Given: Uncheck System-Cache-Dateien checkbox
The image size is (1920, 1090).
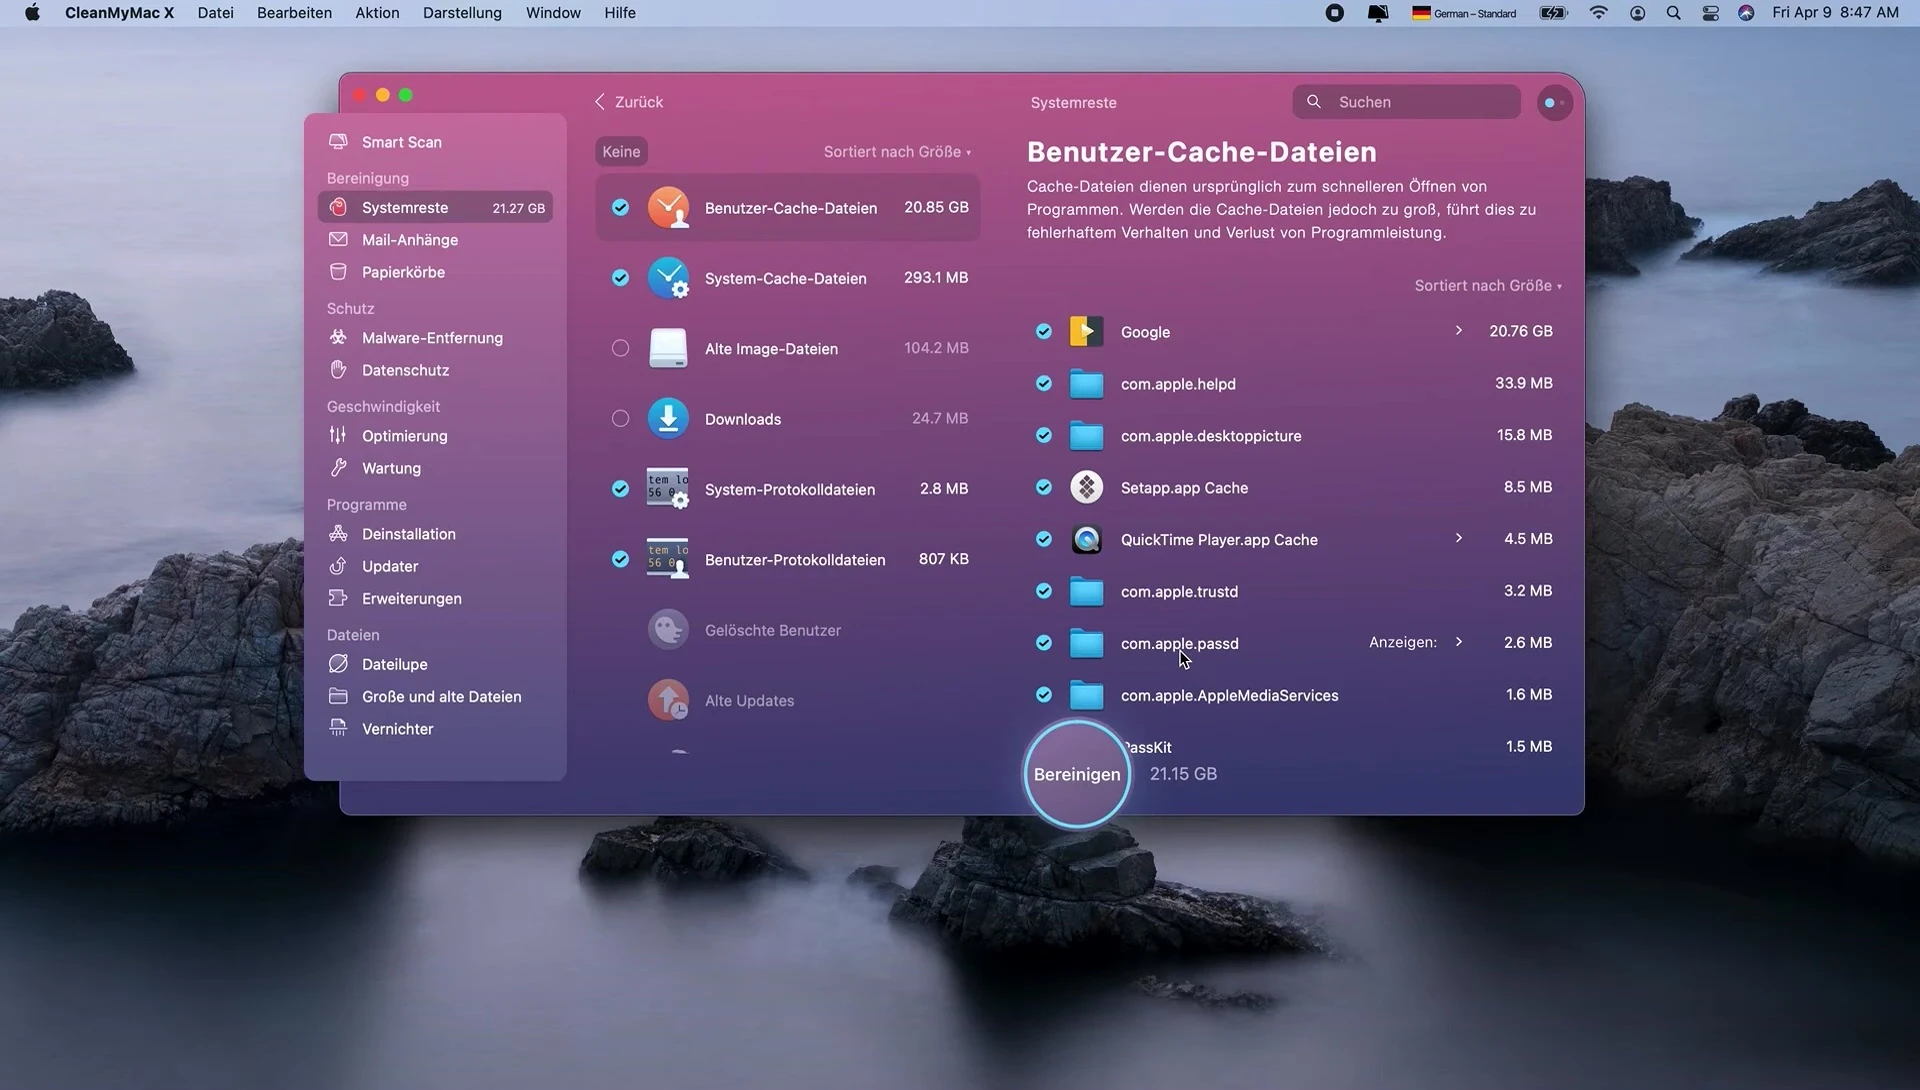Looking at the screenshot, I should click(x=621, y=277).
